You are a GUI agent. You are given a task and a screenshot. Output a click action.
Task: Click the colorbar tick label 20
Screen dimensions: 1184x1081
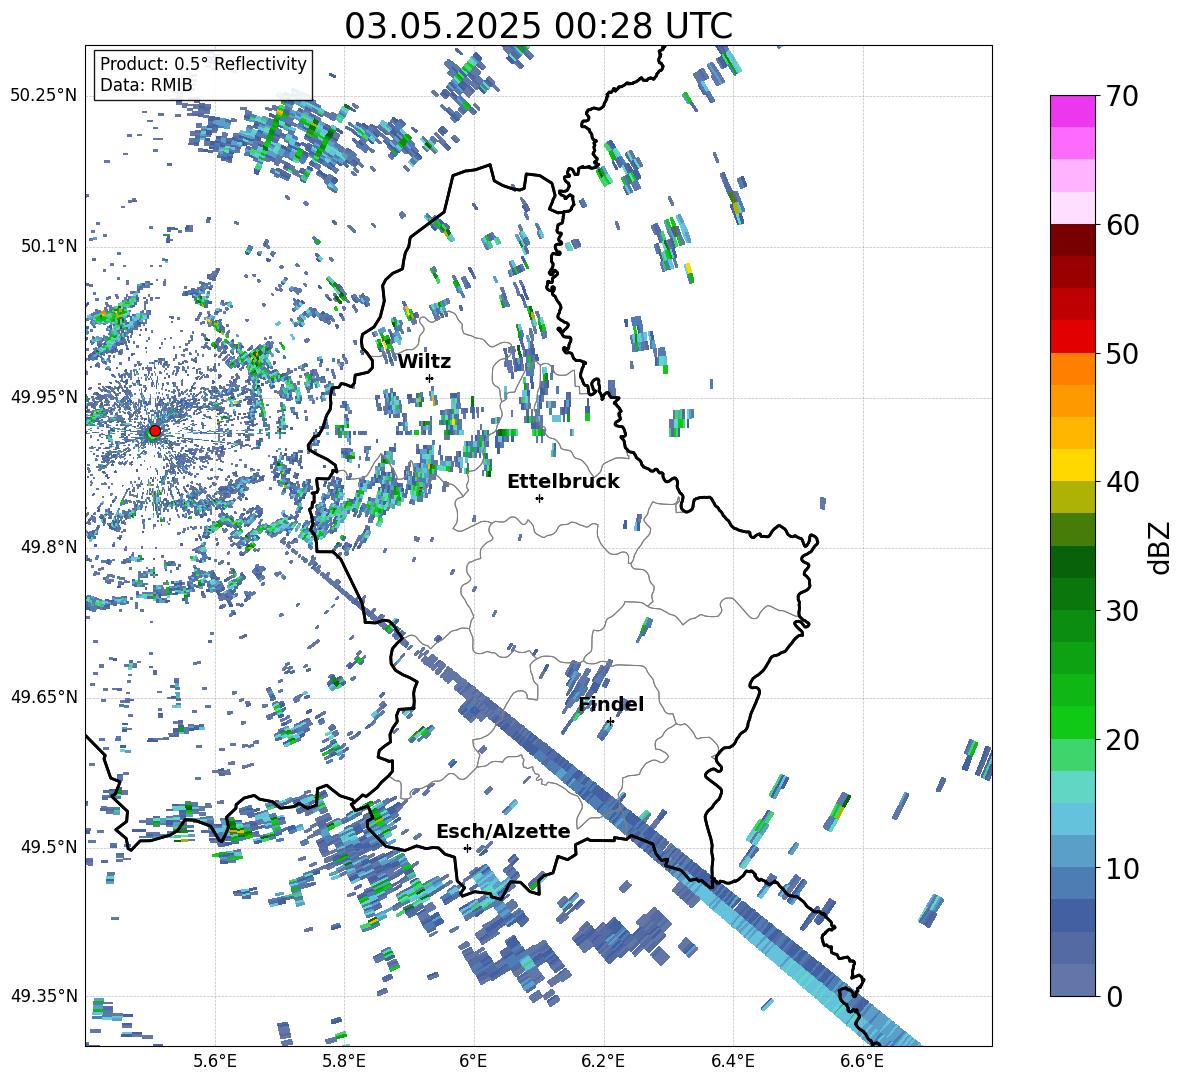[x=1121, y=740]
